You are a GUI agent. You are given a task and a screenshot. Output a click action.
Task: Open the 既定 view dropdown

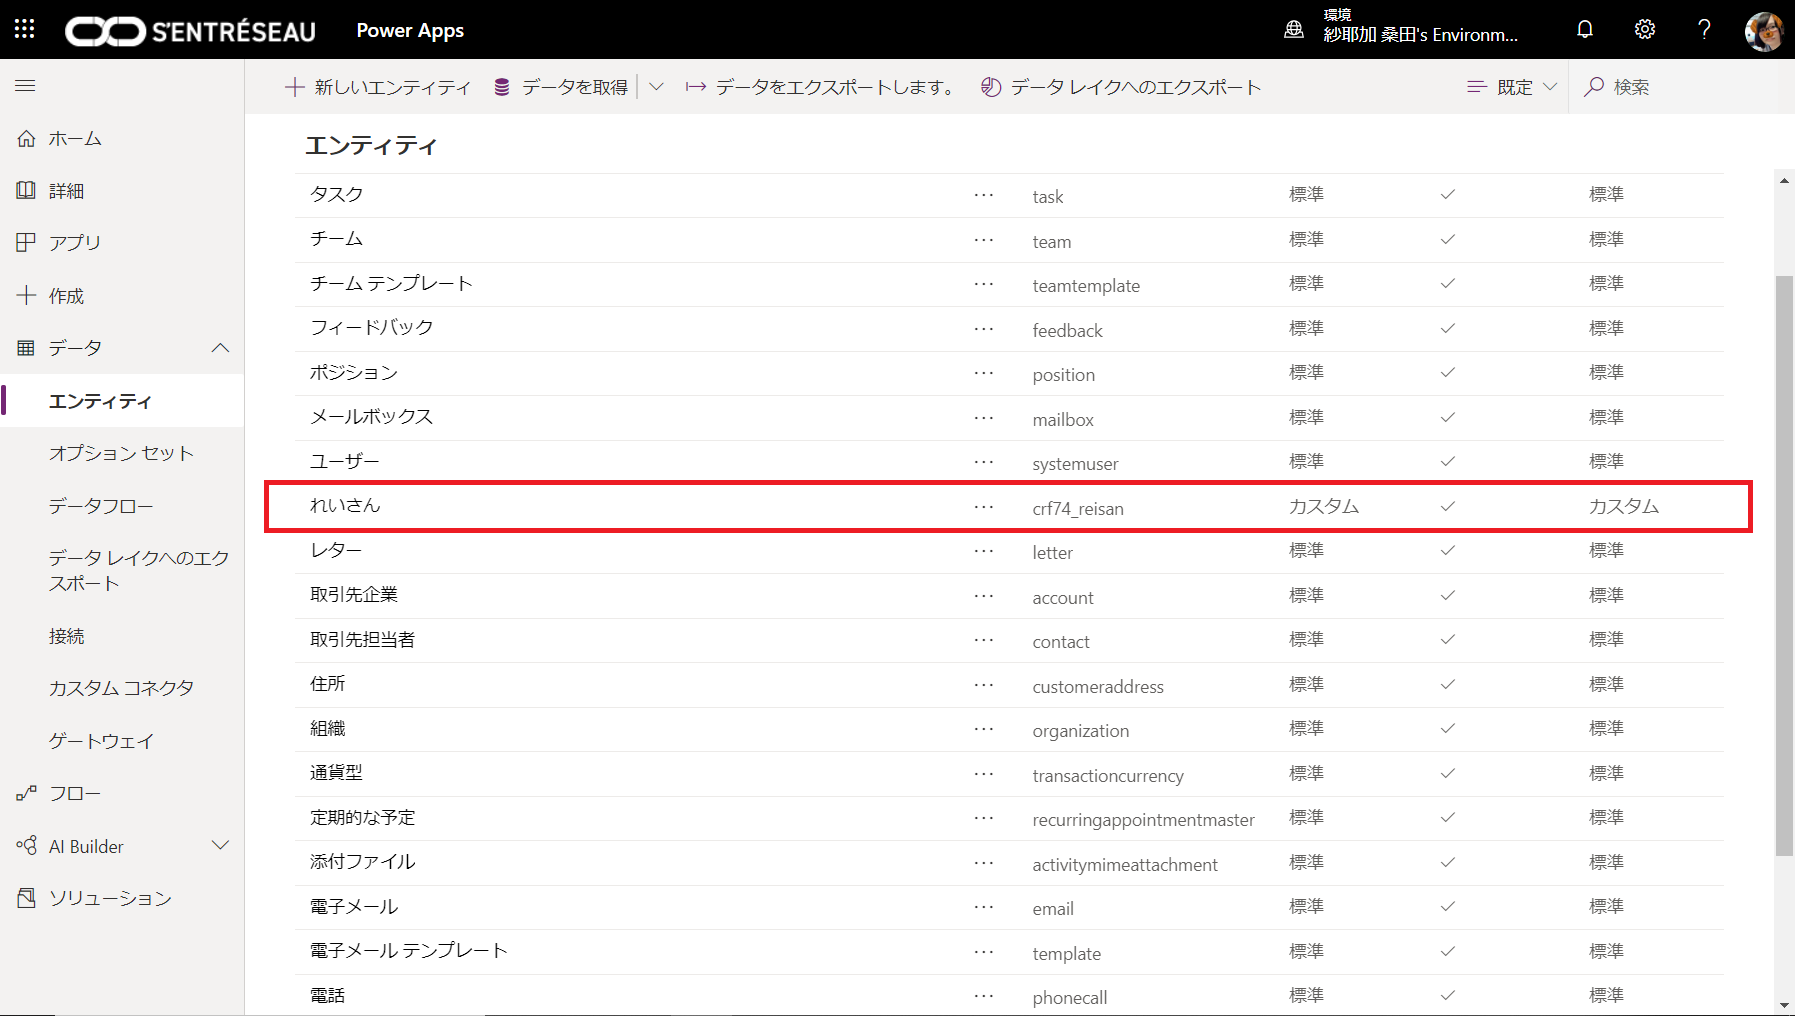[1512, 87]
